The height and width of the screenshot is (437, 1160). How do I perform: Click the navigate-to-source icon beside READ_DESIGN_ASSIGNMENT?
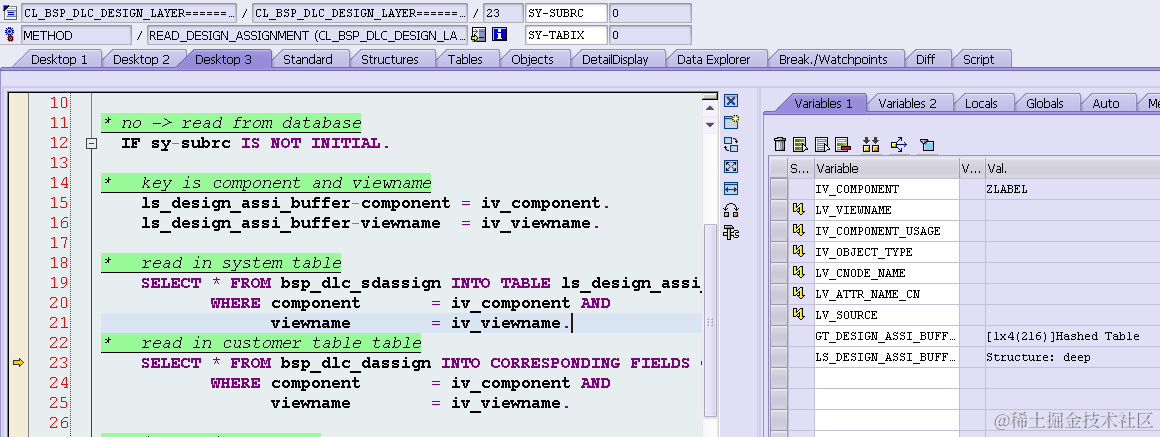pyautogui.click(x=479, y=35)
